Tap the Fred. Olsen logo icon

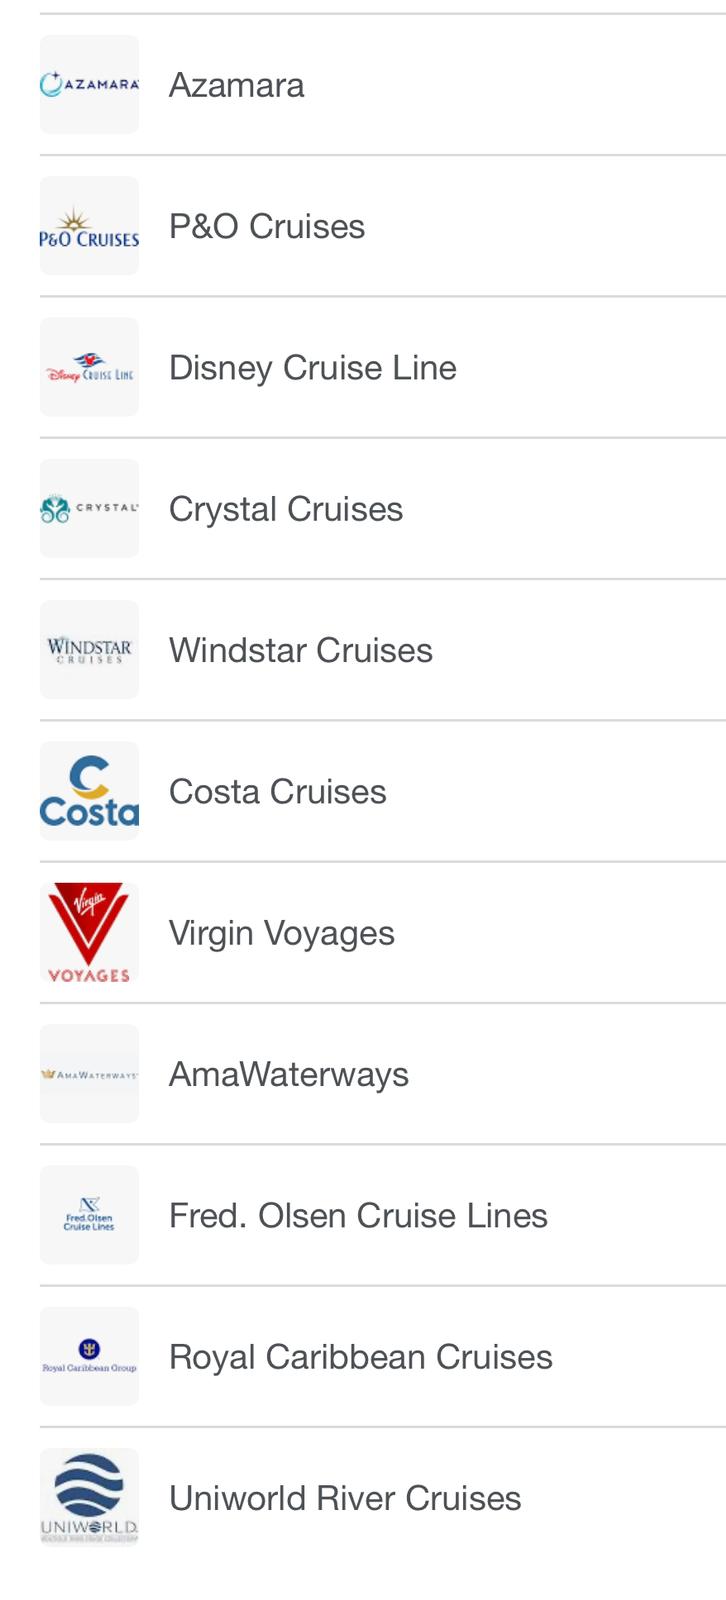point(89,1215)
